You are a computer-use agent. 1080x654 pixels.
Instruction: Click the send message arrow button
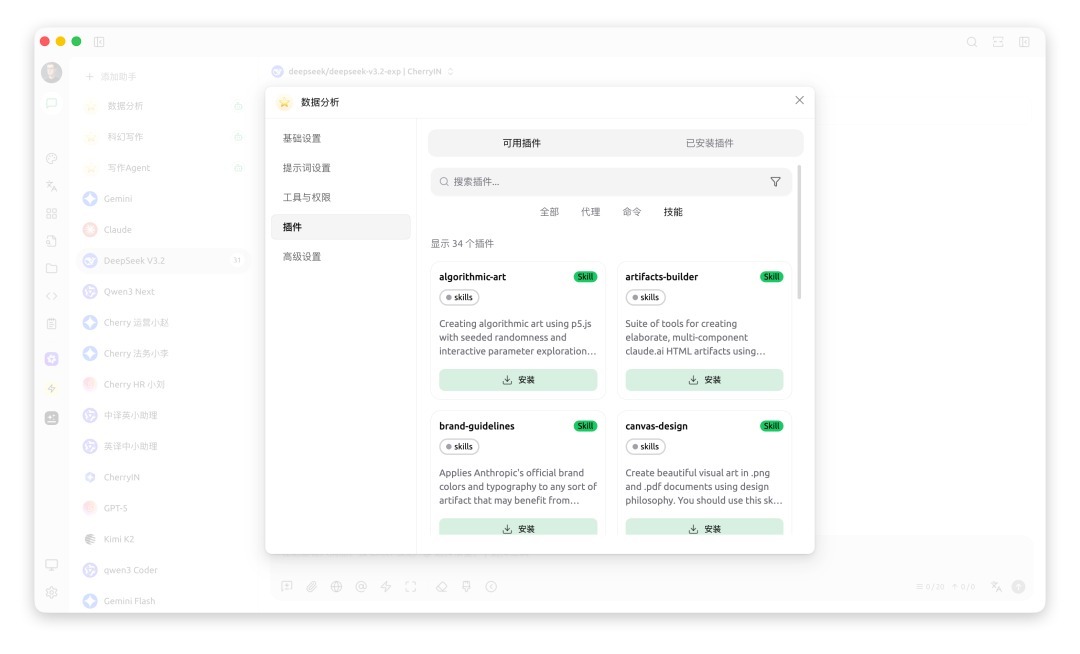[1019, 587]
